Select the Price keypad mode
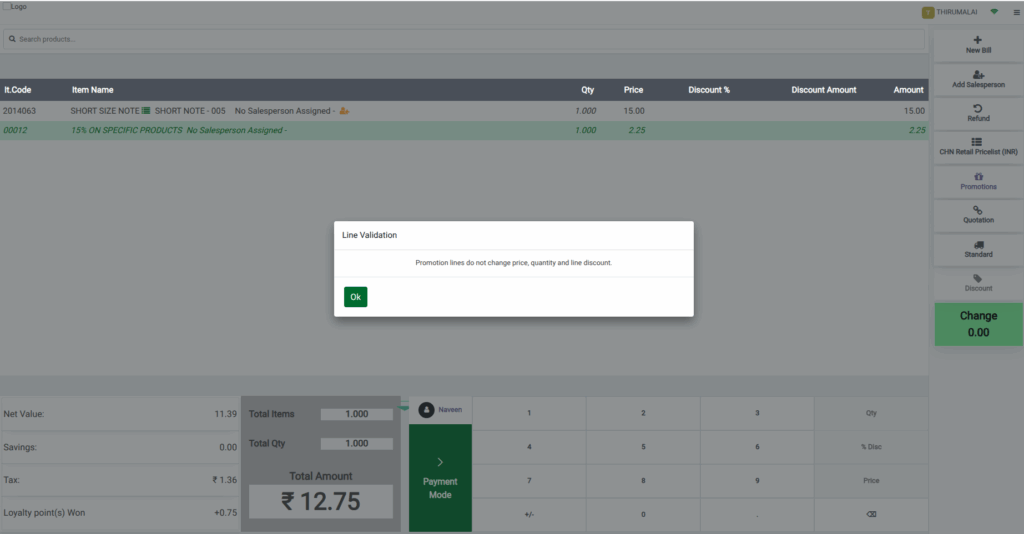This screenshot has height=534, width=1024. click(871, 480)
